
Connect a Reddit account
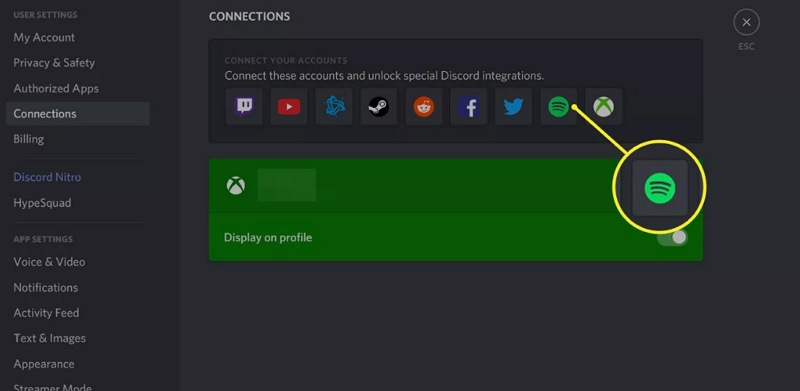[424, 107]
